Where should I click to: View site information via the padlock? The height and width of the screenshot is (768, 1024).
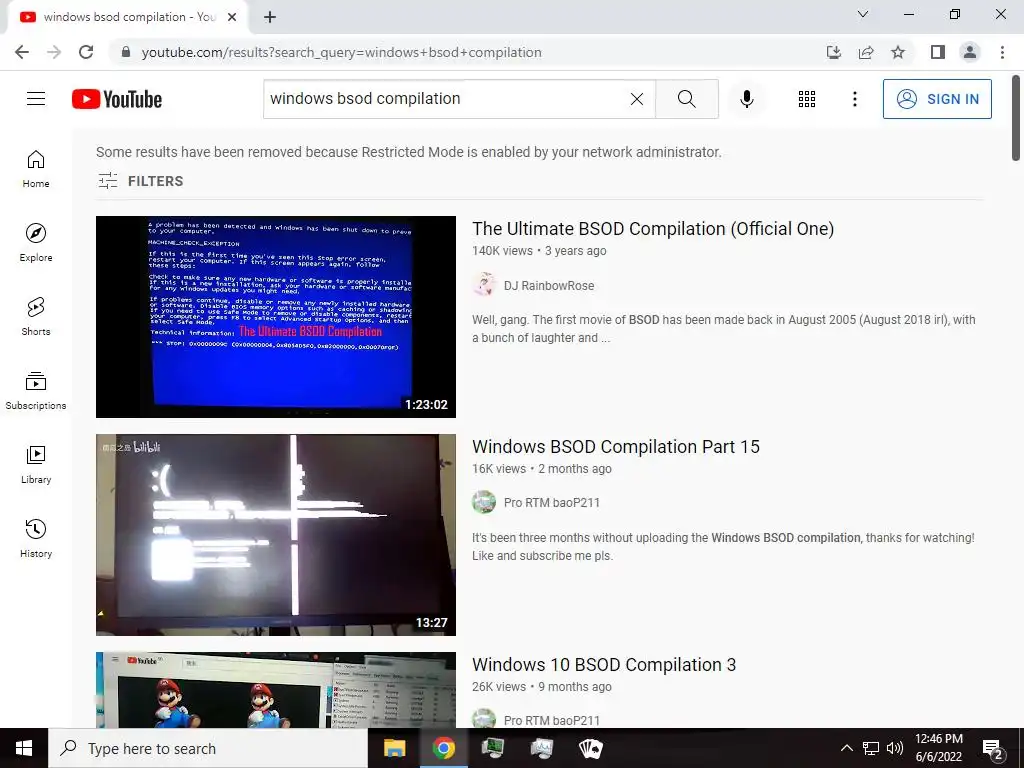click(126, 52)
